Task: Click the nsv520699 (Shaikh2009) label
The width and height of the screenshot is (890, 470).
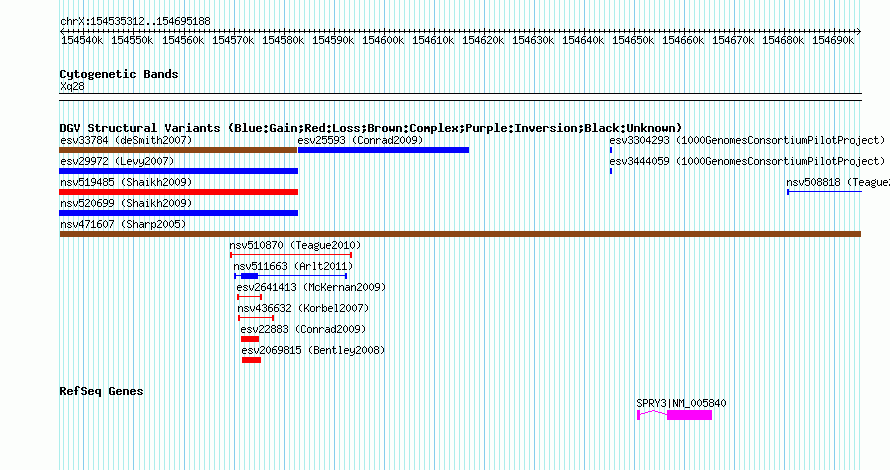Action: coord(126,203)
